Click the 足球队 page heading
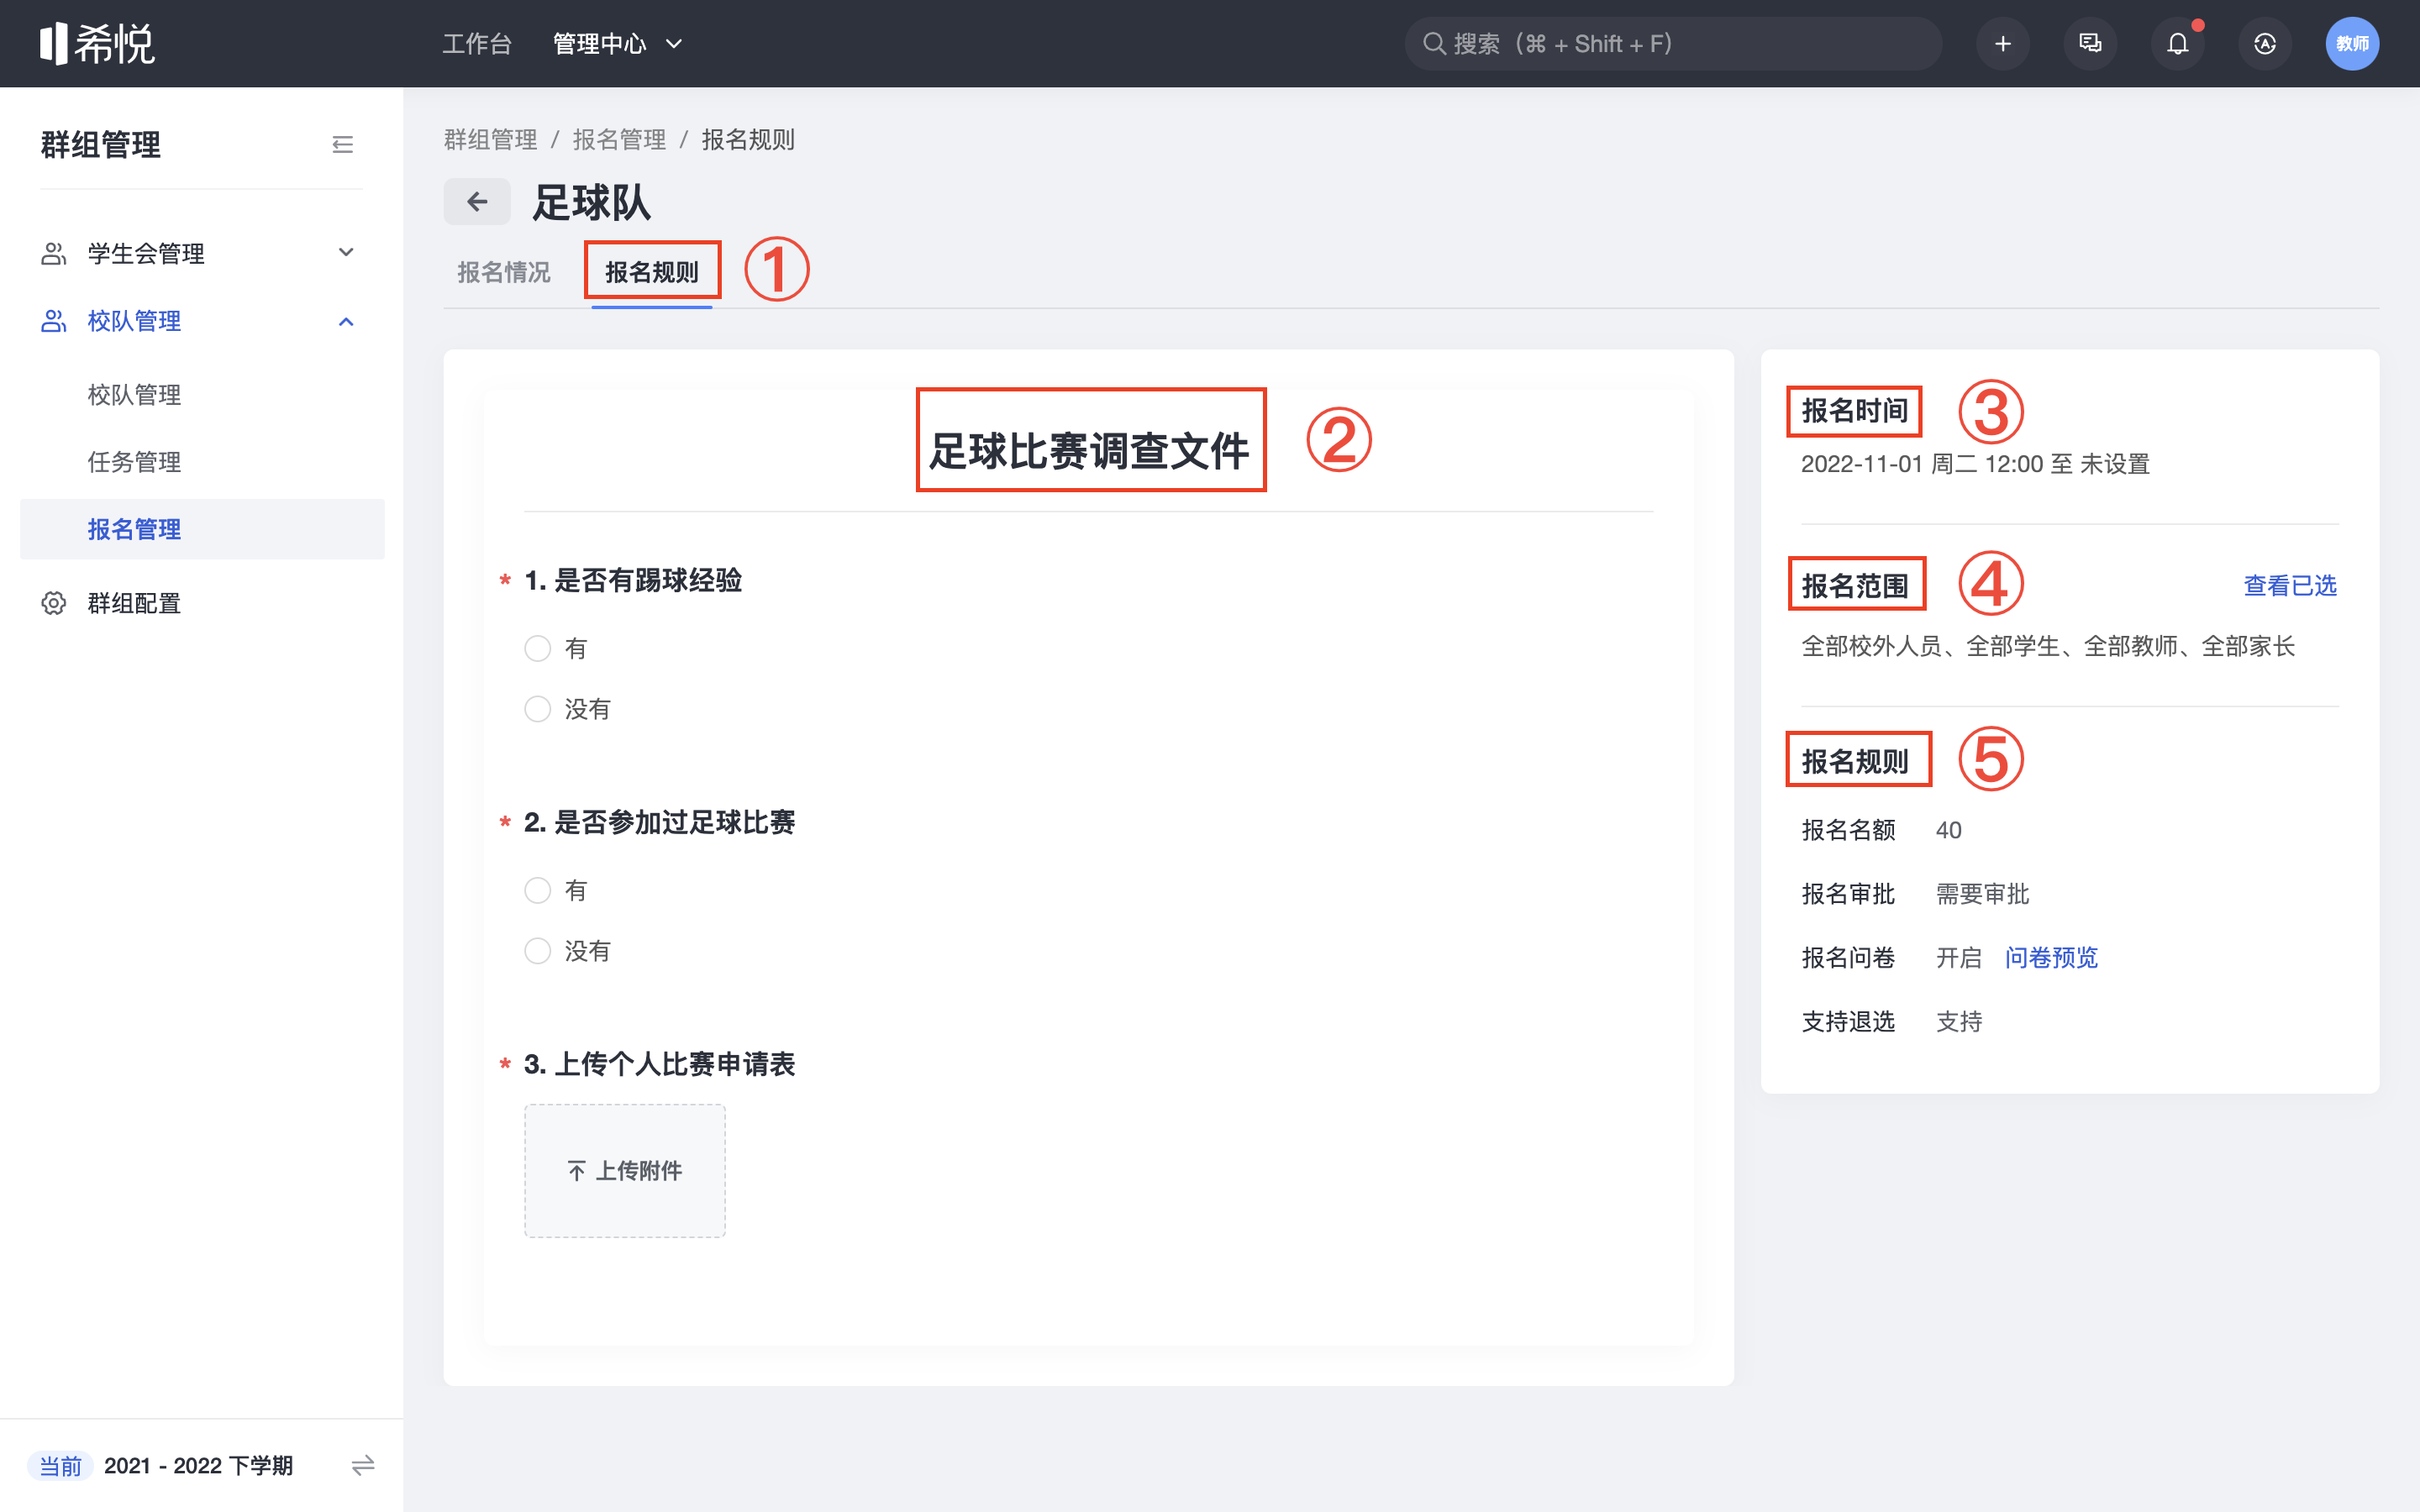2420x1512 pixels. point(591,202)
